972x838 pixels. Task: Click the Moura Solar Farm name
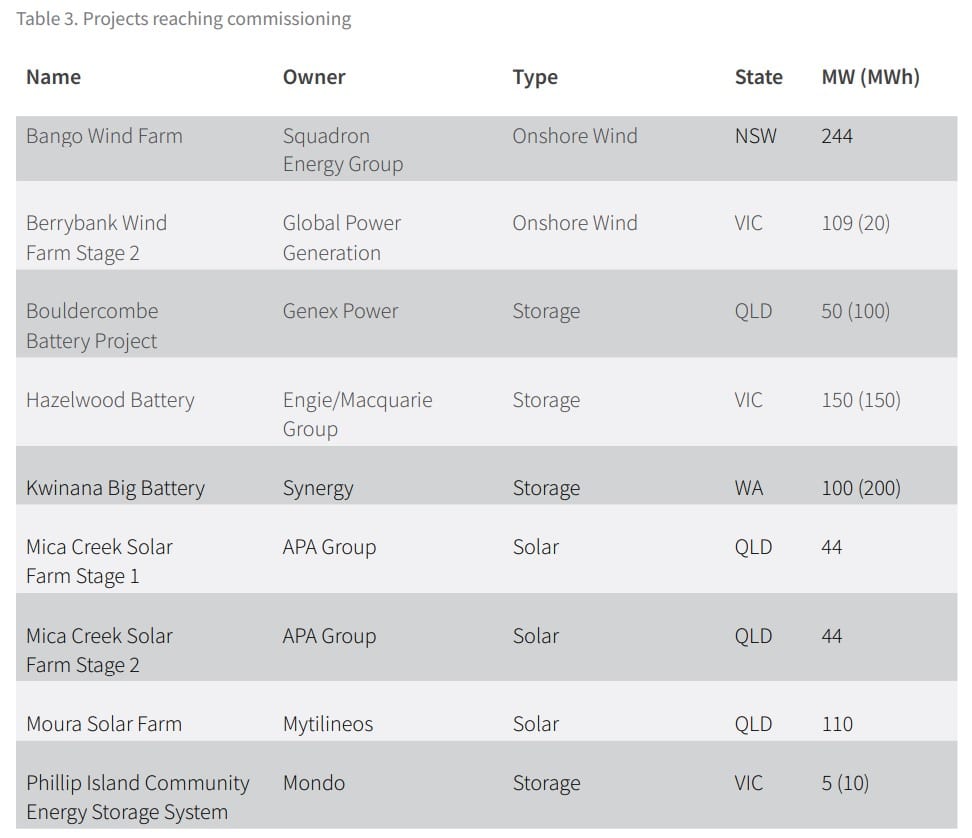(104, 724)
